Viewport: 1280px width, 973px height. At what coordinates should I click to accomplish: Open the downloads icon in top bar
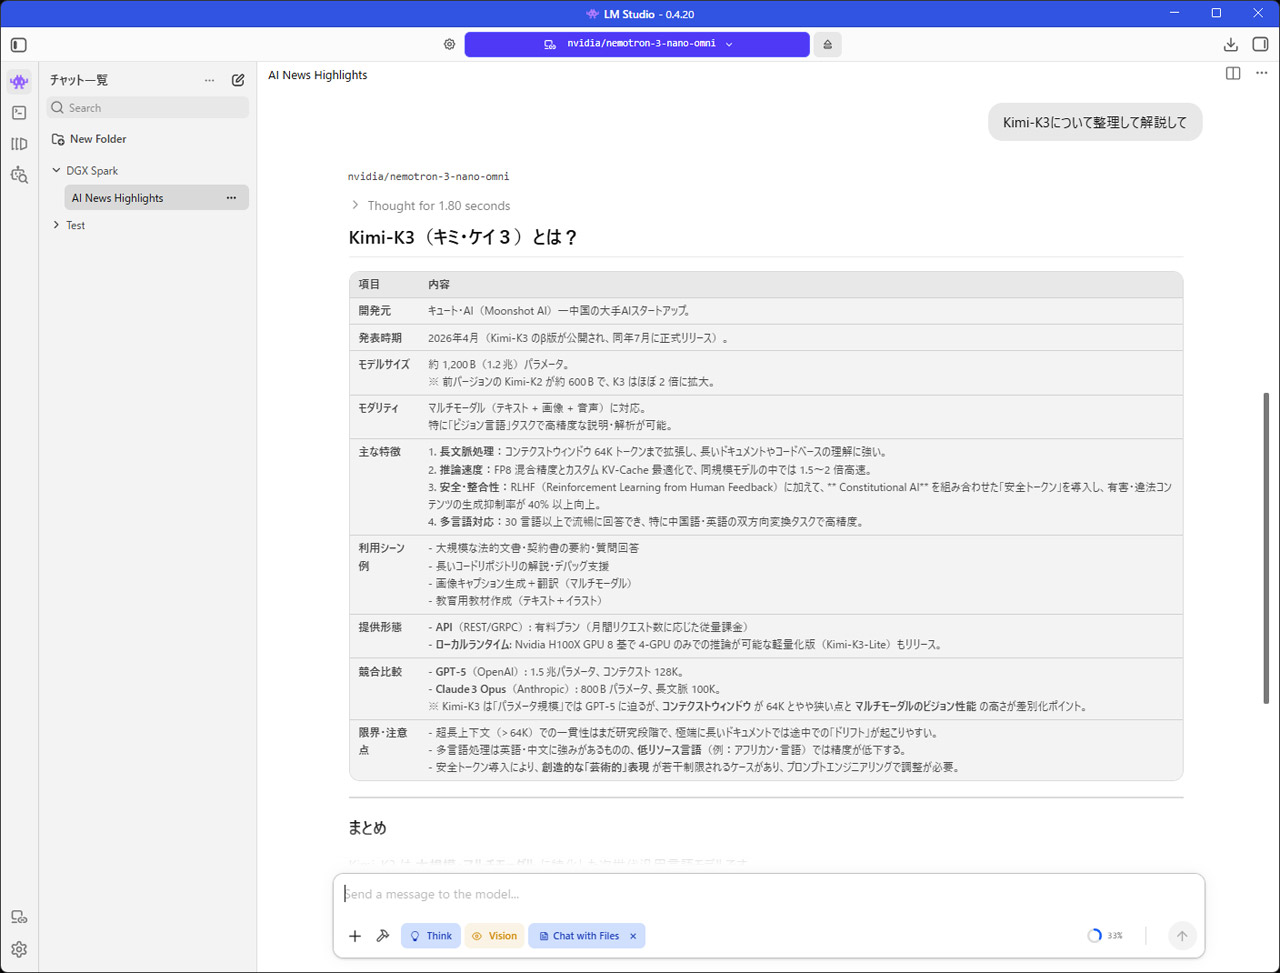tap(1231, 45)
